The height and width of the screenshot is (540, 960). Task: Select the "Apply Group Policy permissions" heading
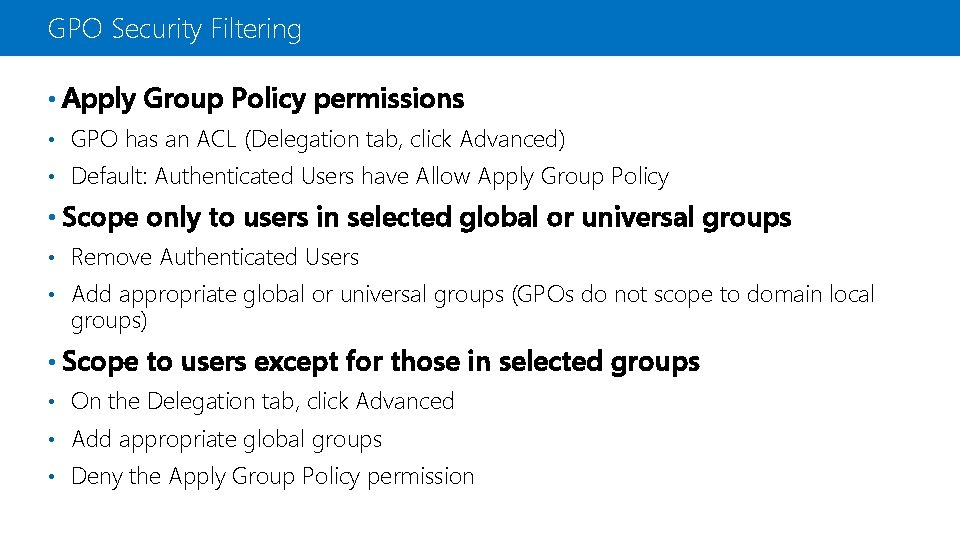pos(263,99)
